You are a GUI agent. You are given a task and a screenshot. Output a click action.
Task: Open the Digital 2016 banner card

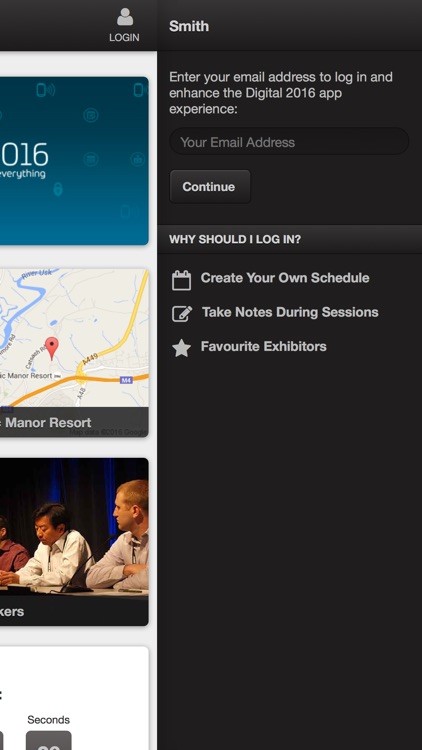(x=74, y=161)
